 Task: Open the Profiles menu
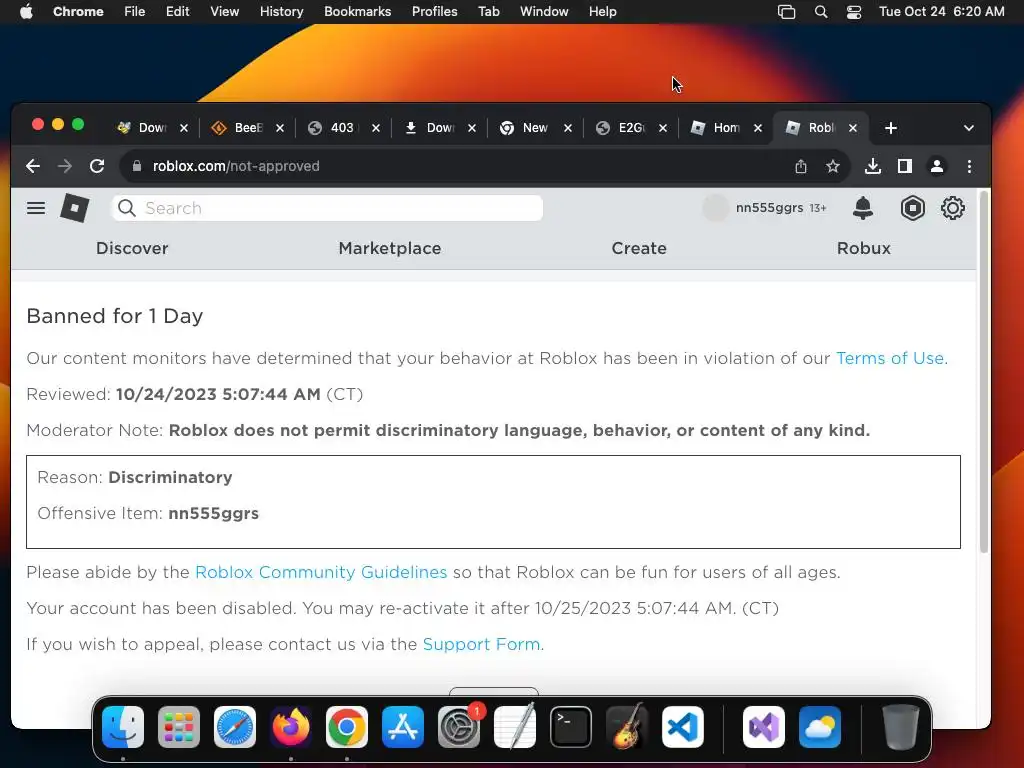pos(434,12)
